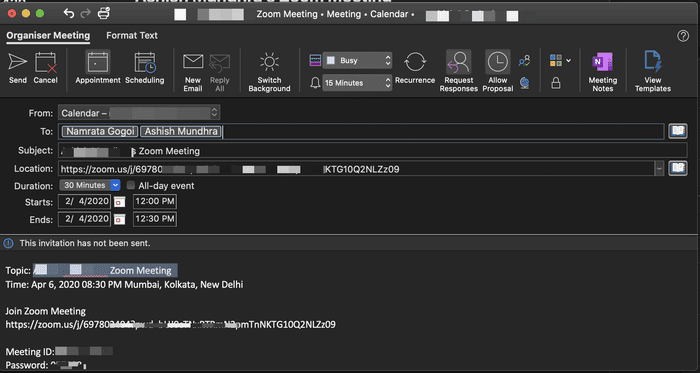Viewport: 700px width, 373px height.
Task: Click the end date field
Action: (84, 219)
